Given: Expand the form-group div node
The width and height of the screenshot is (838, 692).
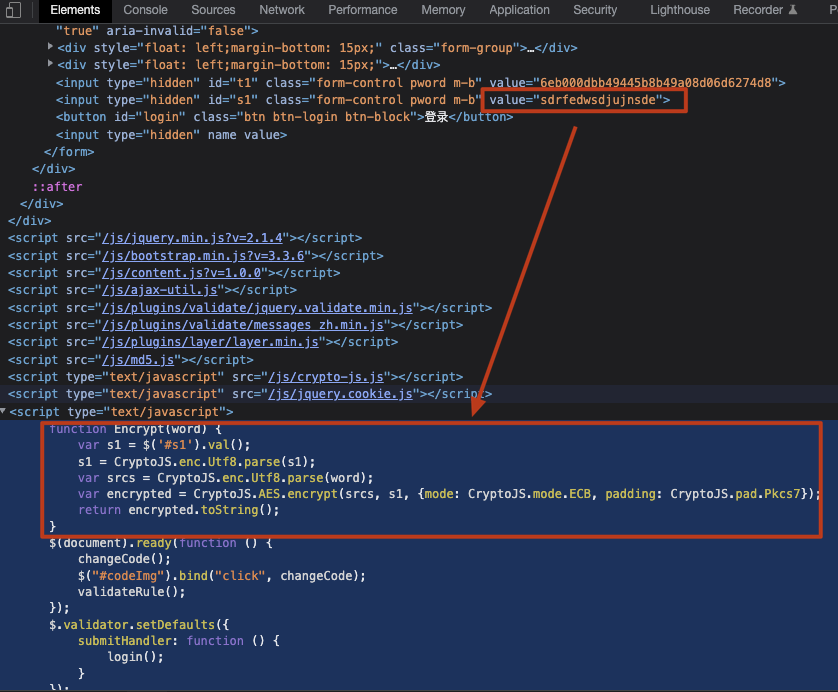Looking at the screenshot, I should 50,46.
